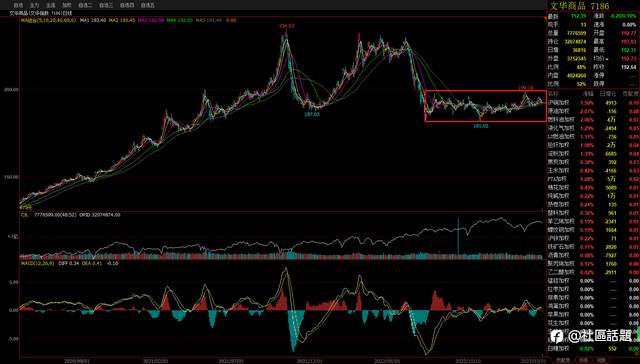This screenshot has height=364, width=640.
Task: Click the Facebook logo watermark
Action: (x=556, y=336)
